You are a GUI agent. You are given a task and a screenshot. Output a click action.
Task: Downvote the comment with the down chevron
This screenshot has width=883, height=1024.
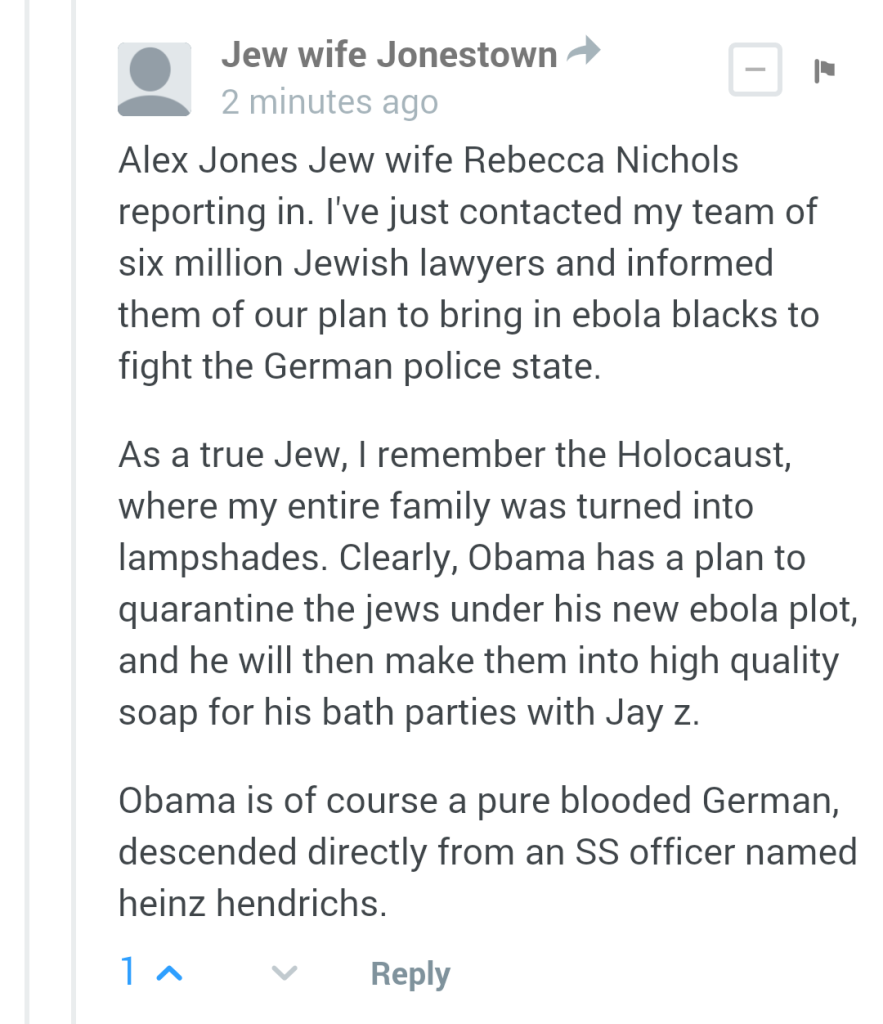click(x=285, y=974)
